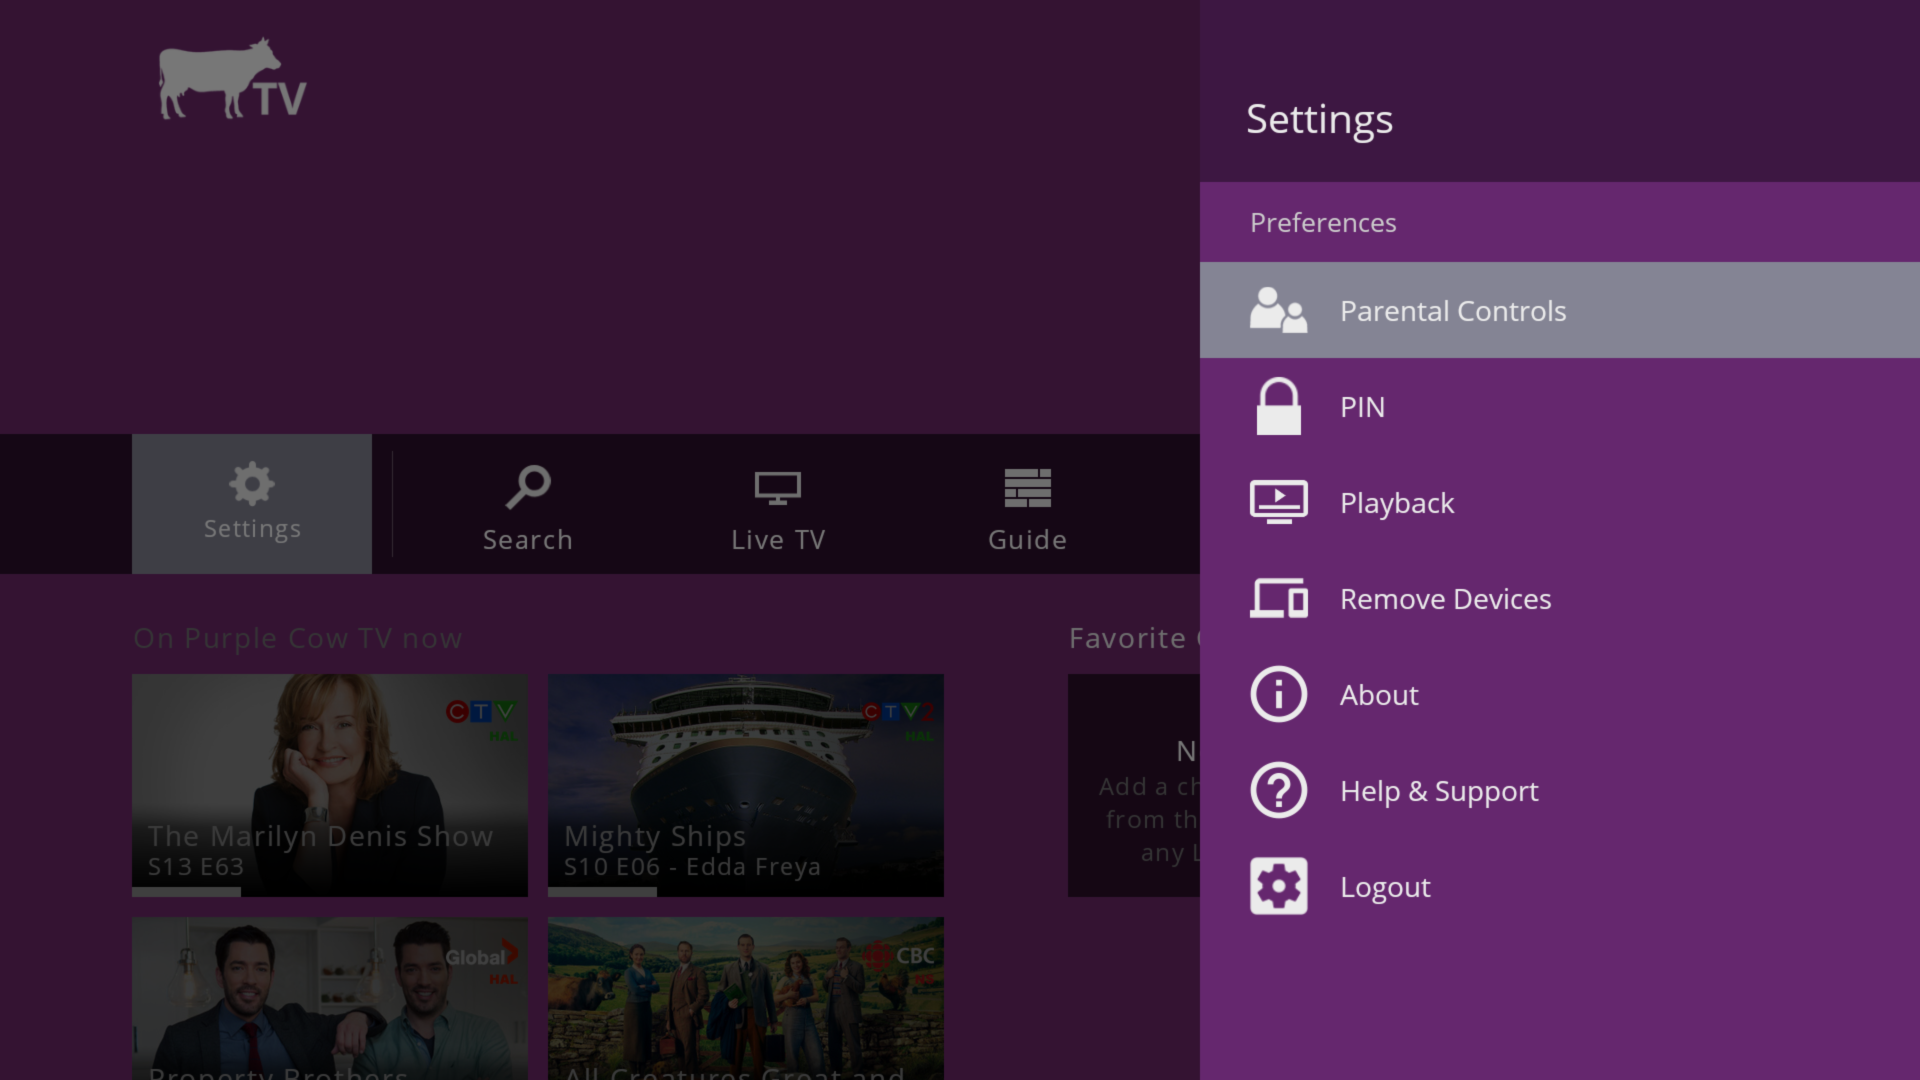Screen dimensions: 1920x1080
Task: Click the Purple Cow TV logo
Action: point(232,80)
